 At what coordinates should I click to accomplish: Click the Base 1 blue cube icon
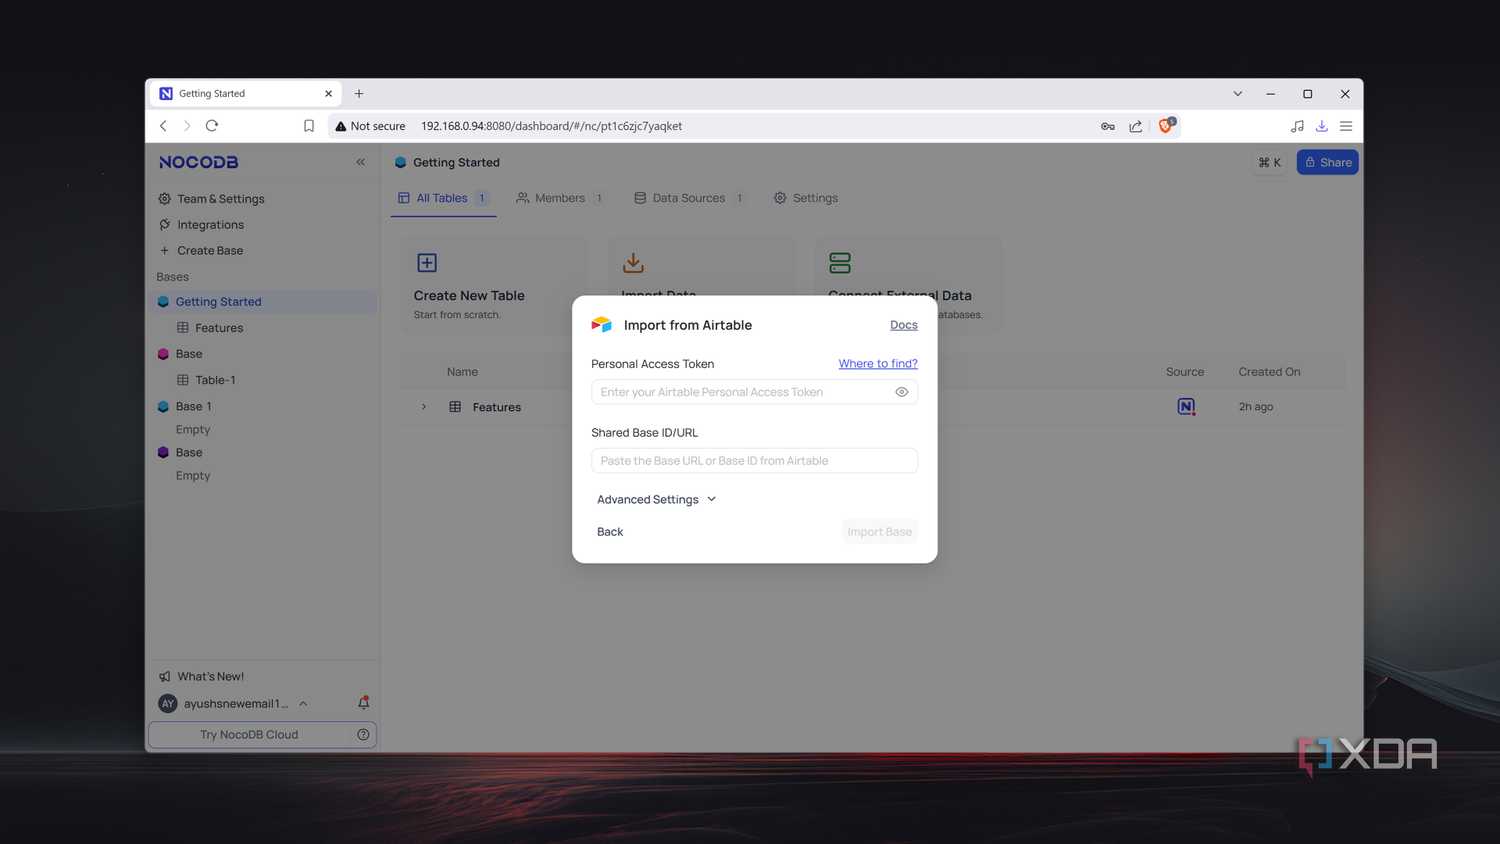click(163, 407)
